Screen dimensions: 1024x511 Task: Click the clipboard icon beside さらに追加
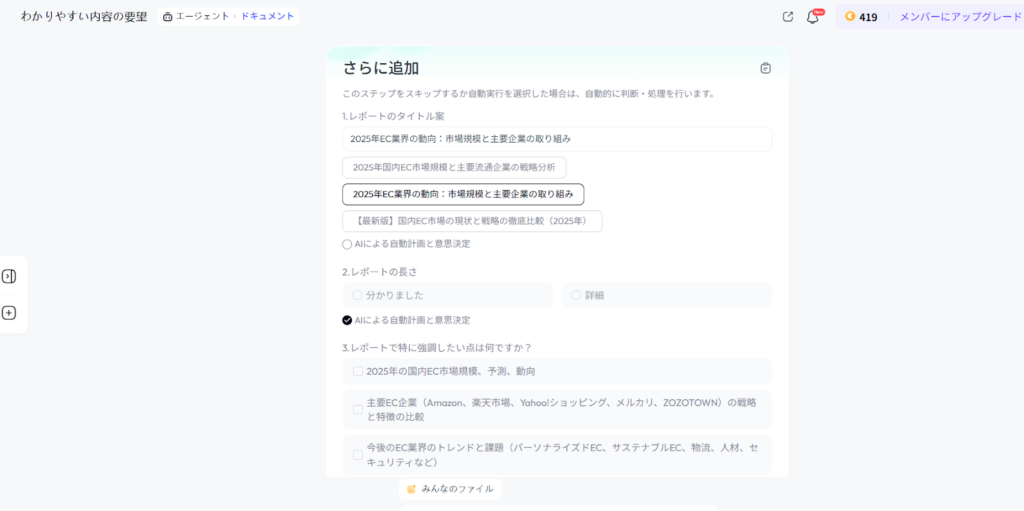(765, 68)
